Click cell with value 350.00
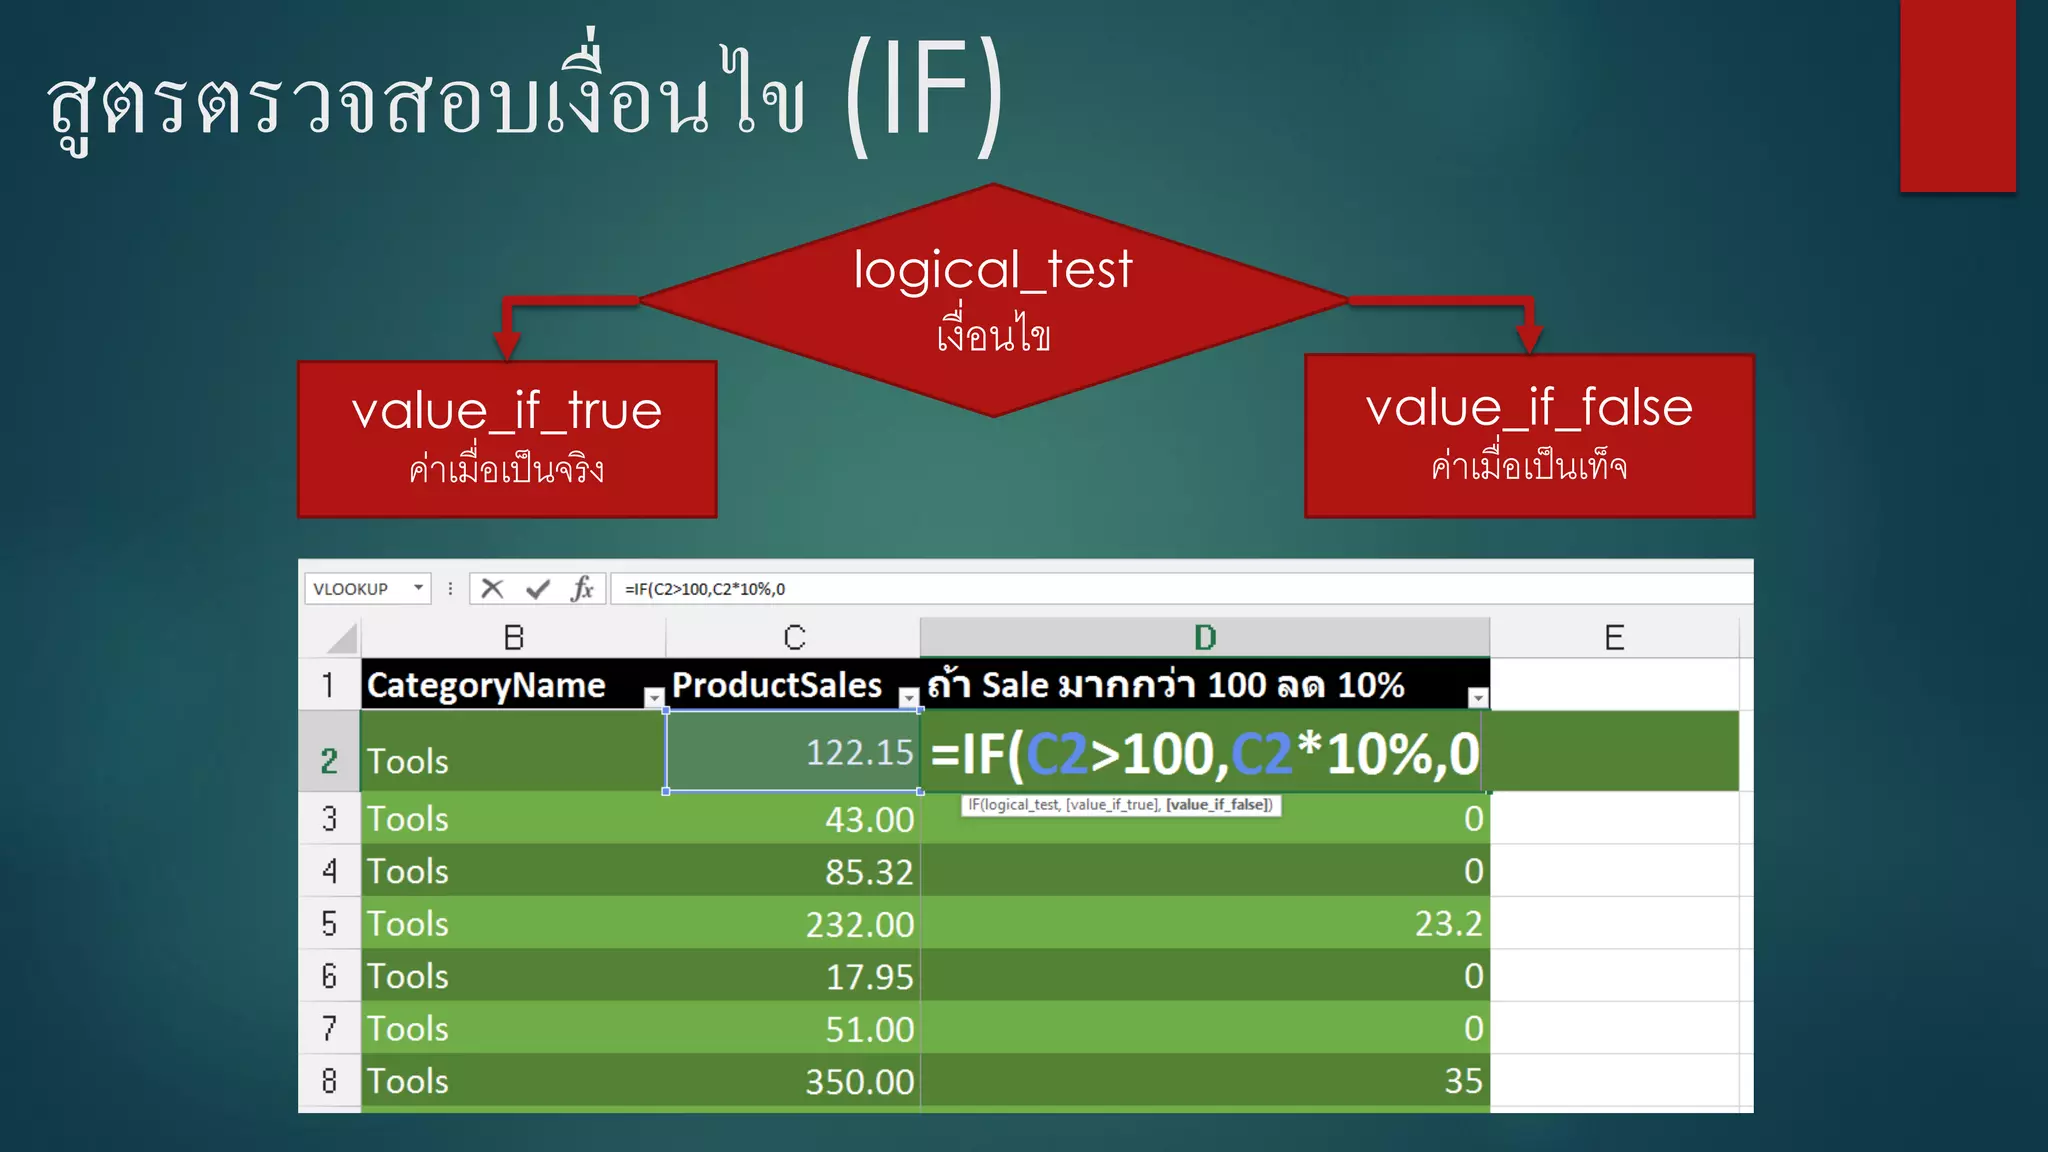Image resolution: width=2048 pixels, height=1152 pixels. tap(793, 1081)
